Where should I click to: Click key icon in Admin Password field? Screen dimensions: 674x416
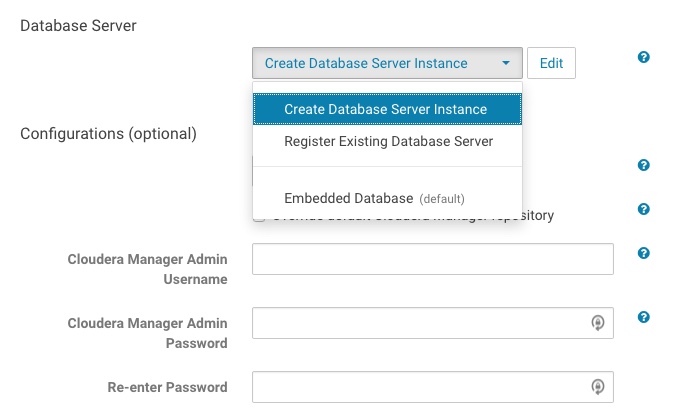click(597, 323)
